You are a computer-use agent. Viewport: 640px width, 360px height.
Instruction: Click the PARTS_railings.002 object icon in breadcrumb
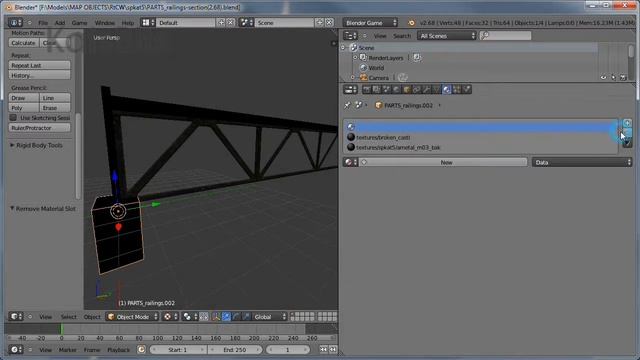point(378,105)
